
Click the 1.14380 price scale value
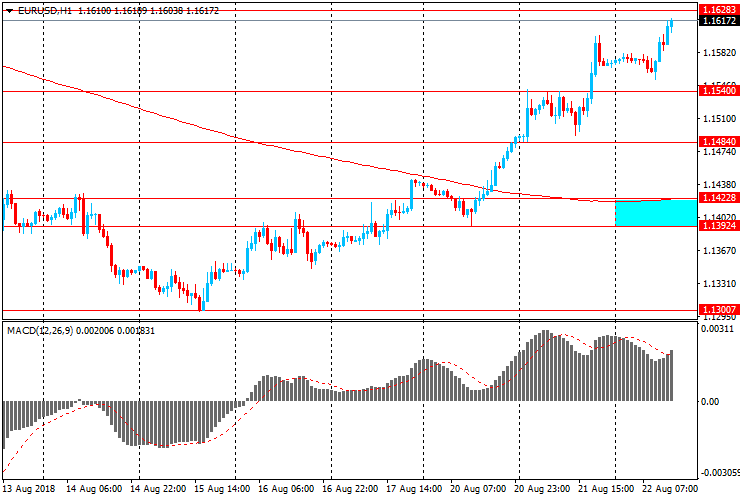[x=719, y=185]
